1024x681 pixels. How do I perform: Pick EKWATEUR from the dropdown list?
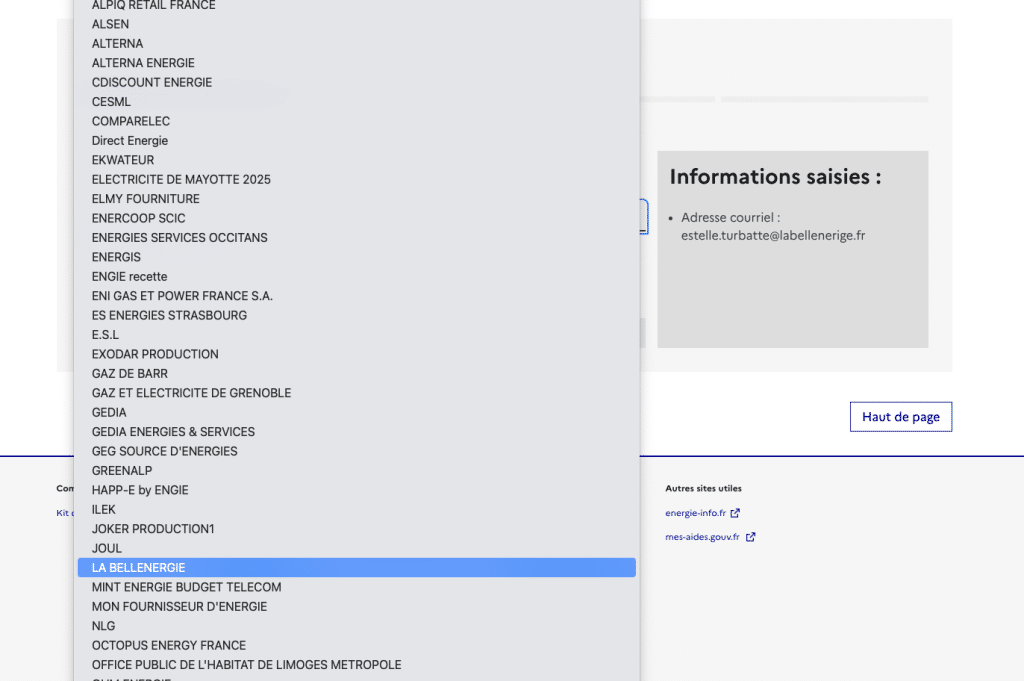point(123,160)
